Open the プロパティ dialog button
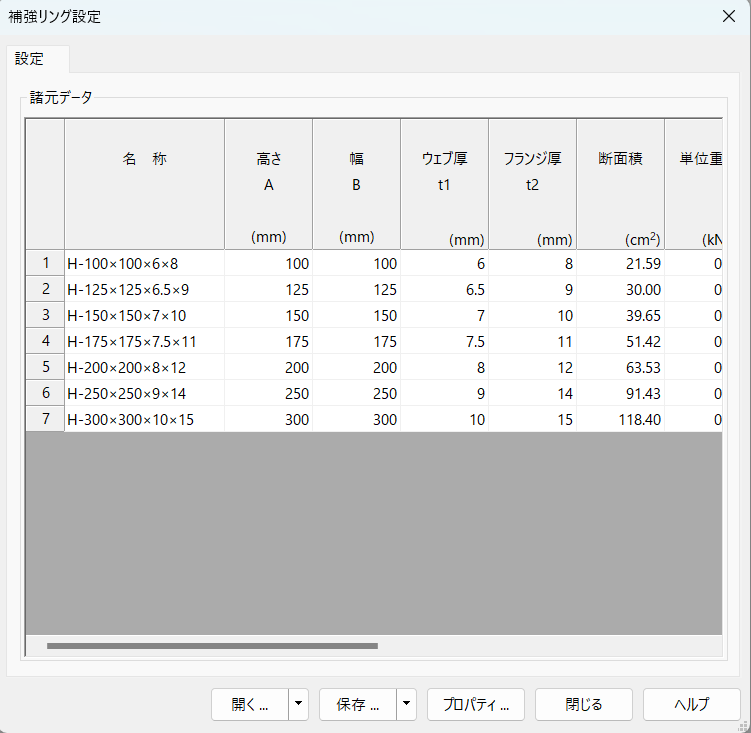The width and height of the screenshot is (751, 733). pos(476,704)
